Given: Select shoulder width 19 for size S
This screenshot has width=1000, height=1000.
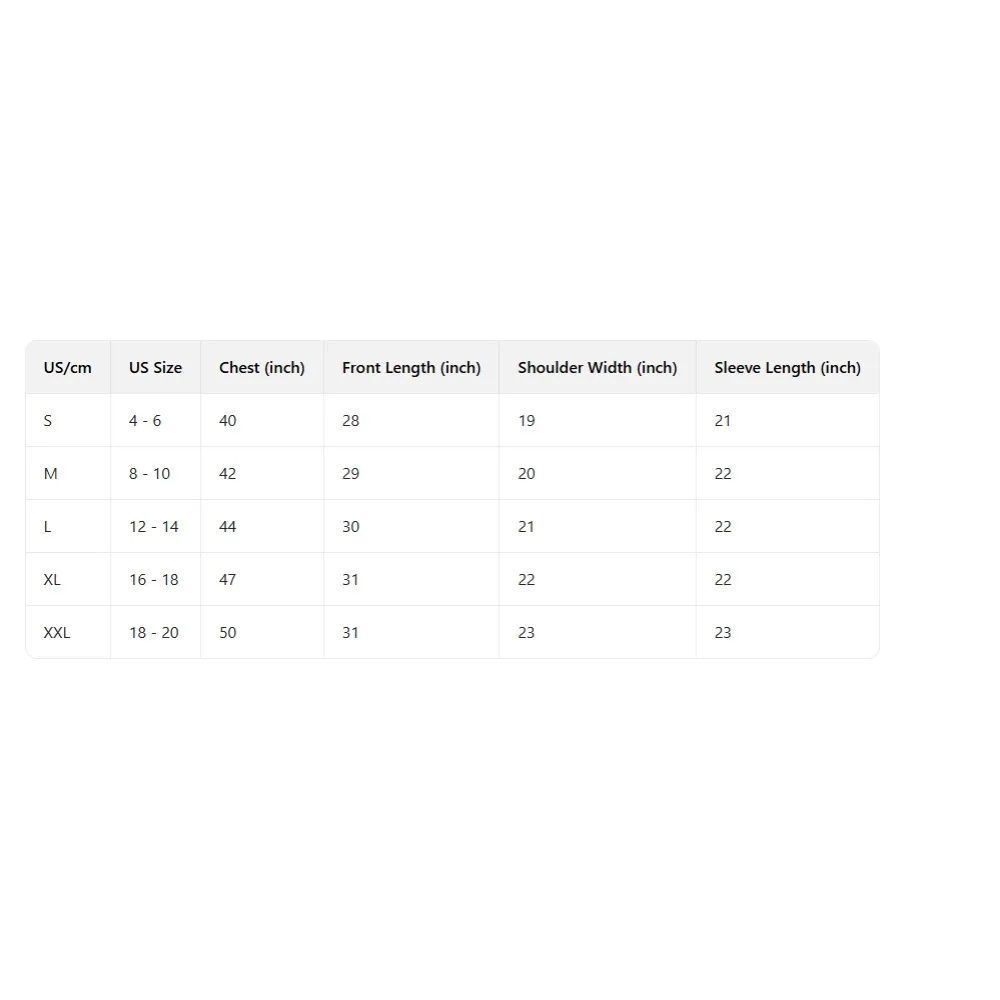Looking at the screenshot, I should (x=527, y=421).
